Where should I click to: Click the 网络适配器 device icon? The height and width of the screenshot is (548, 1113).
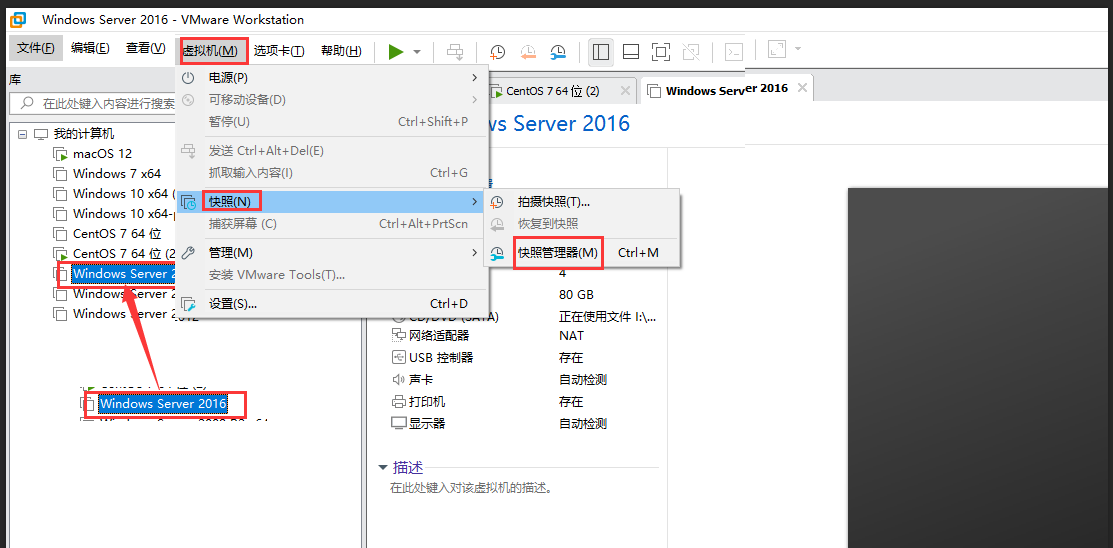click(x=398, y=336)
